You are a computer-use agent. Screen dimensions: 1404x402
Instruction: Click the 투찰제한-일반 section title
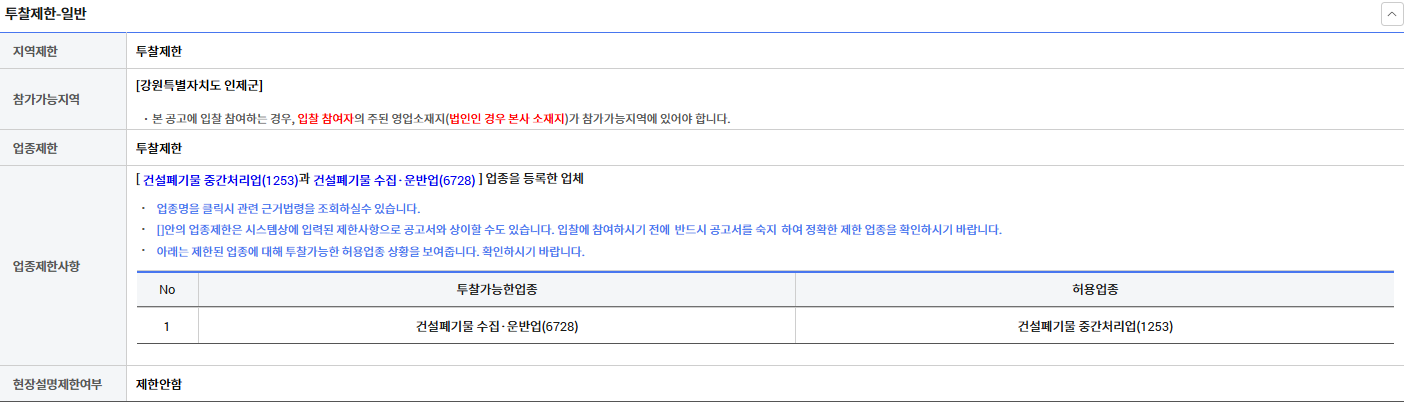click(x=45, y=14)
